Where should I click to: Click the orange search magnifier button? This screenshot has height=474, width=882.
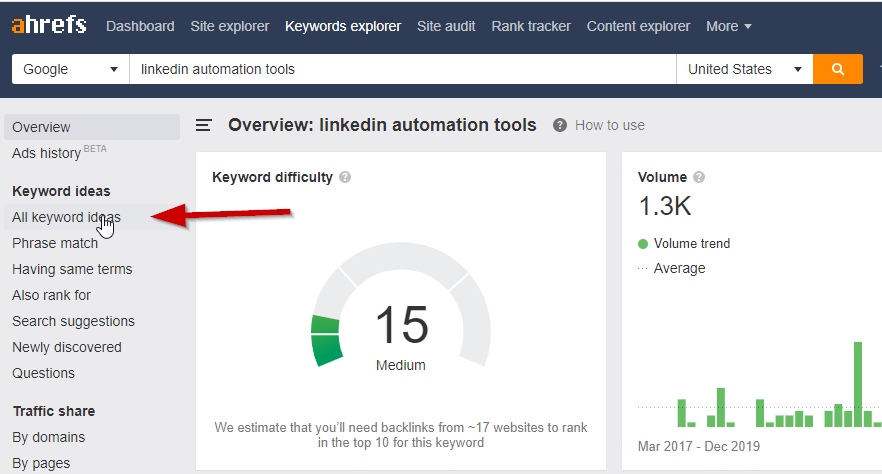tap(838, 69)
